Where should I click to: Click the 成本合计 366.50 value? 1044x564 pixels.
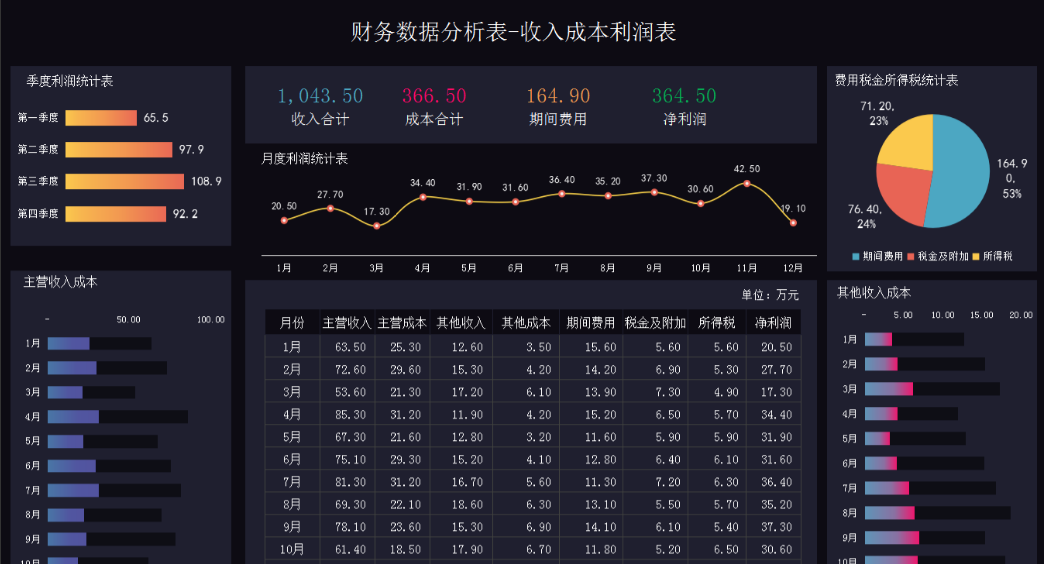point(434,96)
